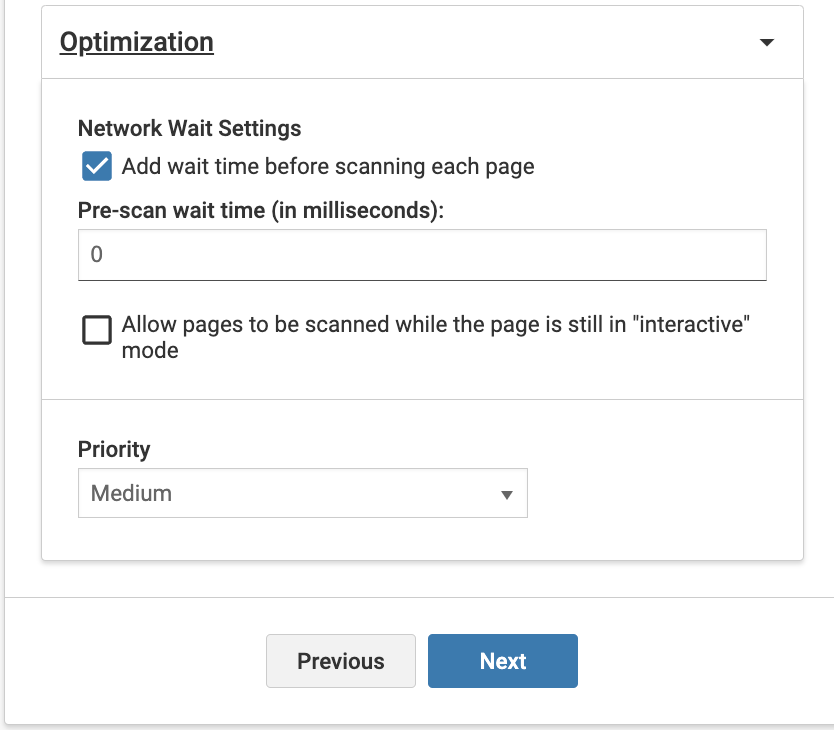The width and height of the screenshot is (834, 730).
Task: Focus the Pre-scan wait time input field
Action: point(422,255)
